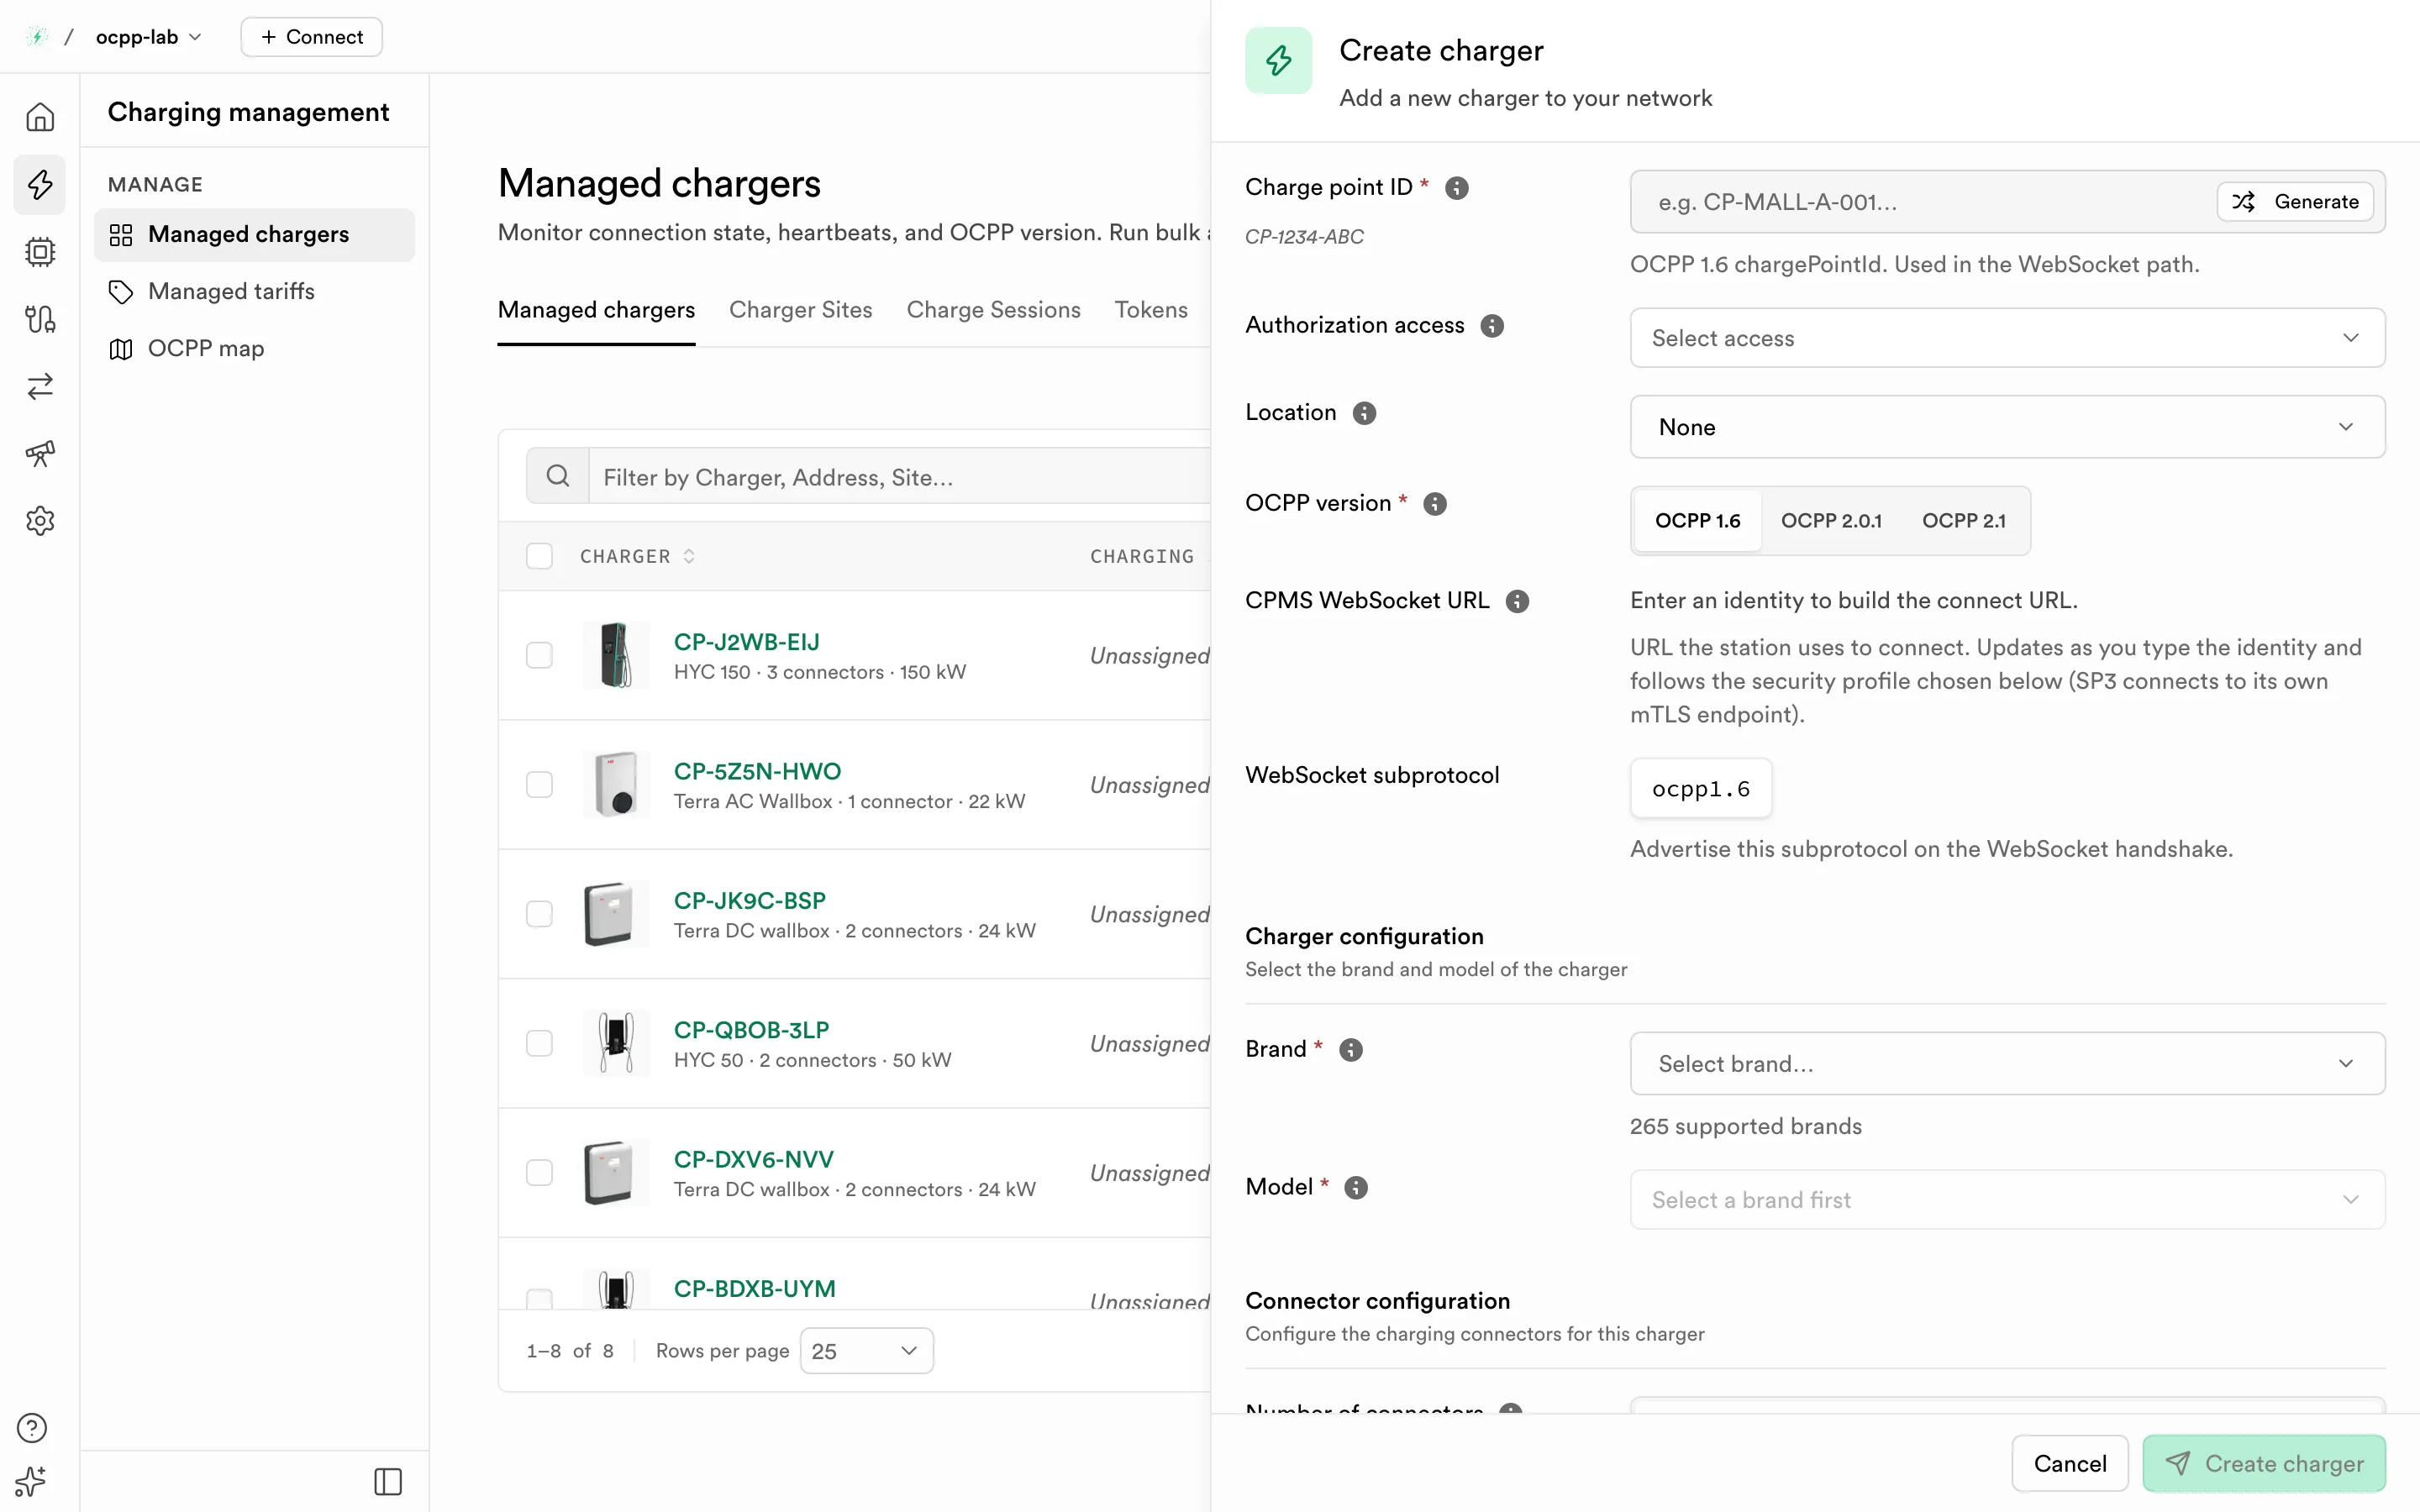Click the search magnifier icon in filter
The width and height of the screenshot is (2420, 1512).
point(558,477)
